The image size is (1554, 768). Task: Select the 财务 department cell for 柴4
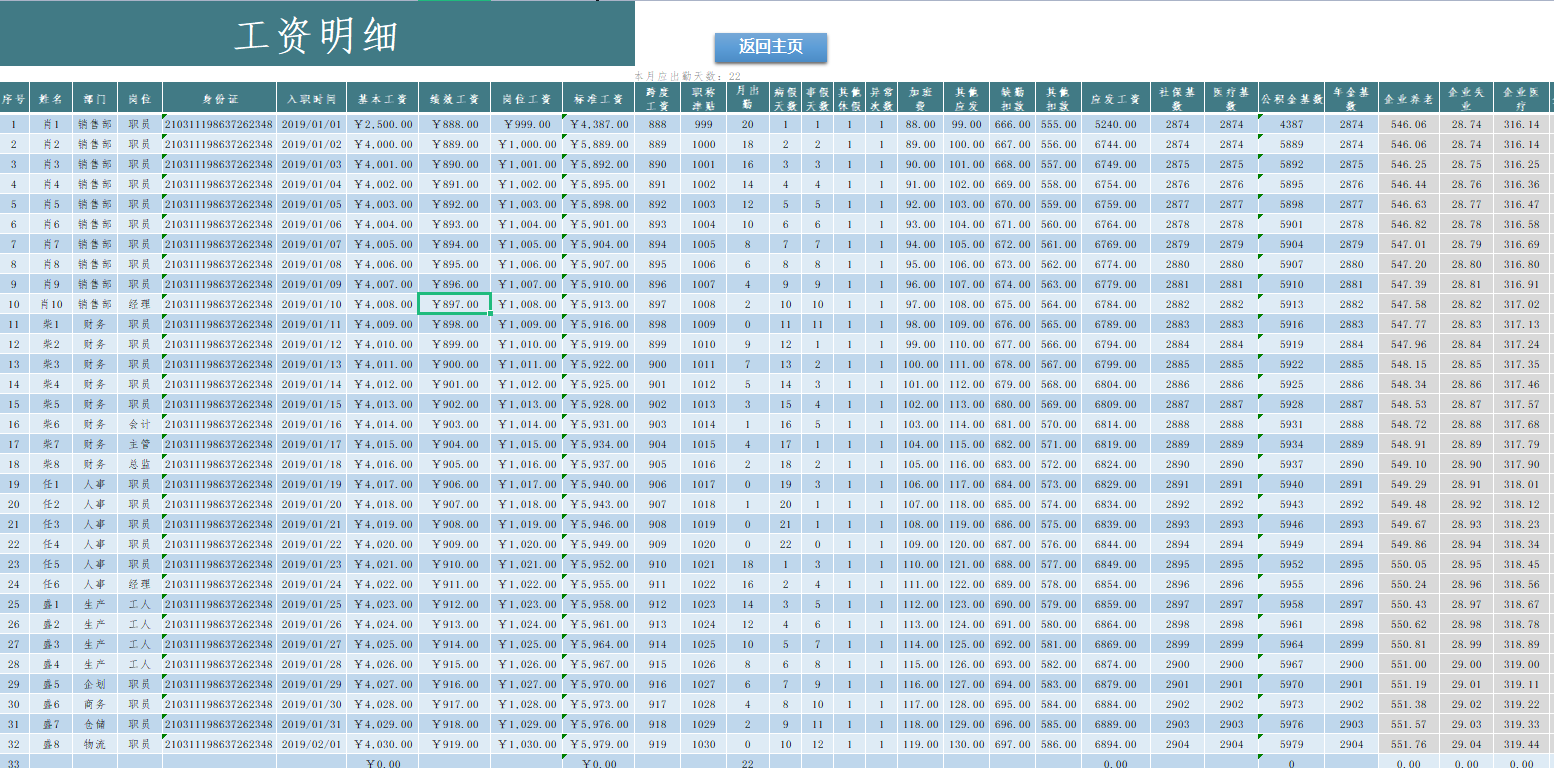tap(95, 385)
